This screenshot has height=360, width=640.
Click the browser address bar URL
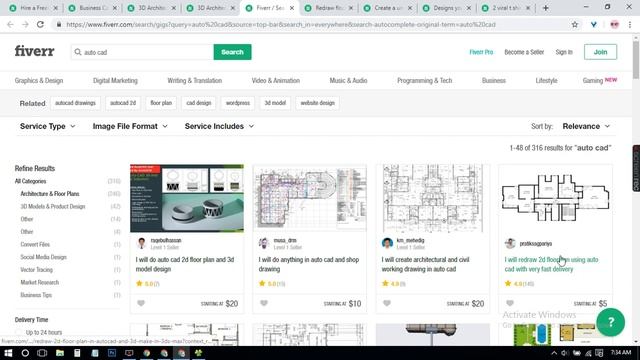coord(281,24)
